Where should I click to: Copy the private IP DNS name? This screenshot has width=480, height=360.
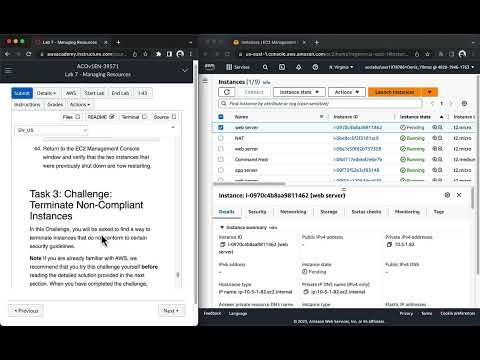pos(306,292)
